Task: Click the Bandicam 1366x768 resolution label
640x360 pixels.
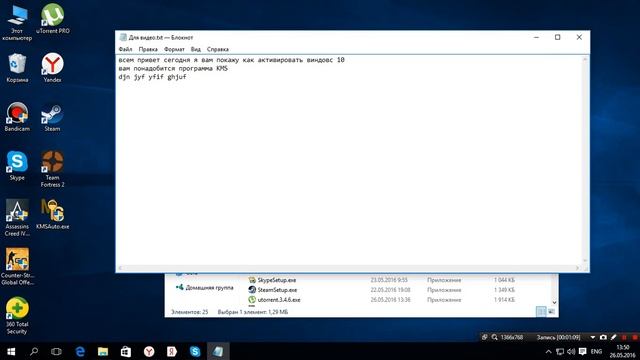Action: pyautogui.click(x=512, y=337)
